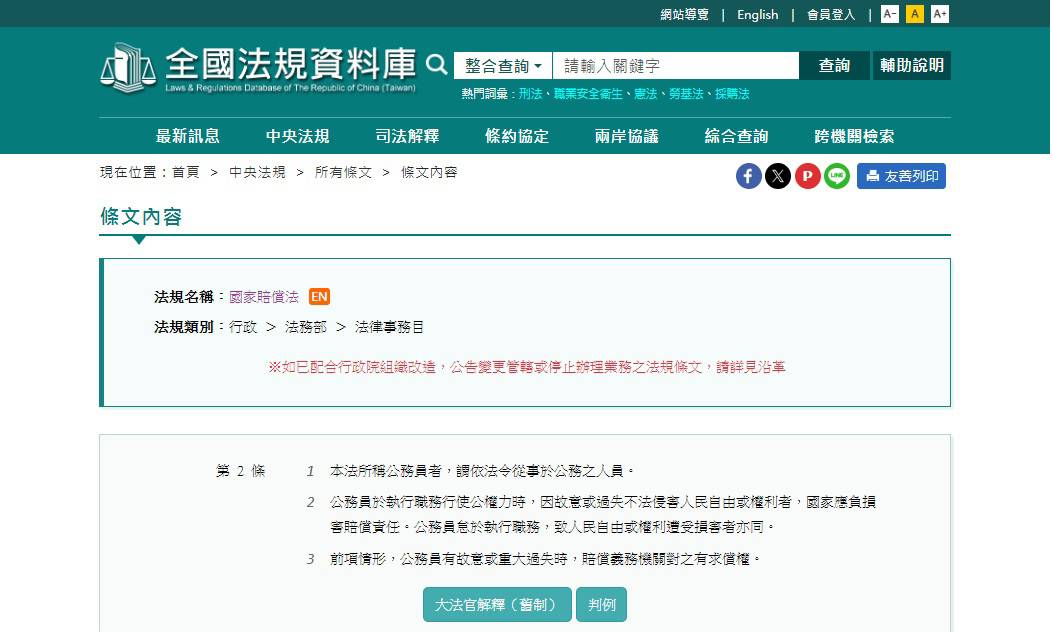Click the 刑法 hot keyword link
Viewport: 1052px width, 632px height.
point(530,94)
